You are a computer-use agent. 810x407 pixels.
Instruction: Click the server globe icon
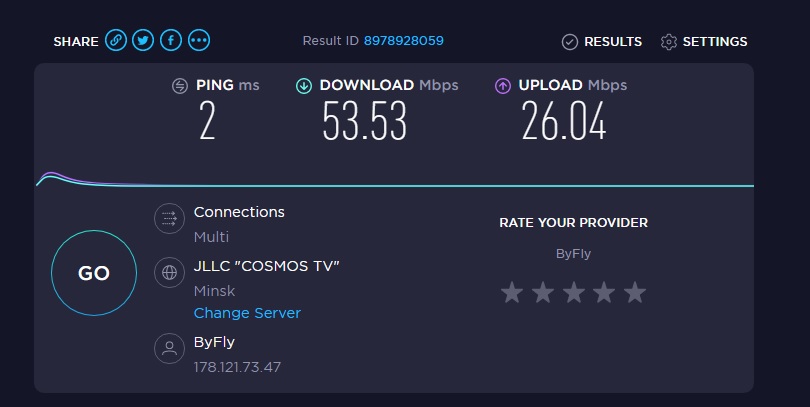click(x=169, y=271)
